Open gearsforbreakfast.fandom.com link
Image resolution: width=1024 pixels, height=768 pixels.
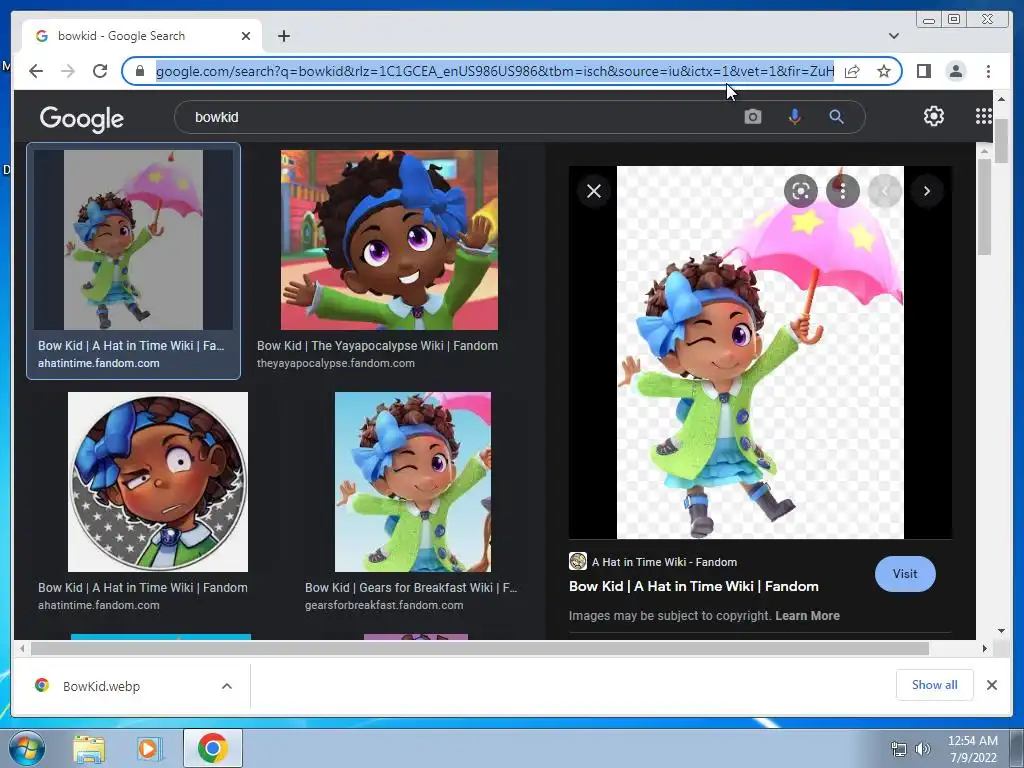tap(384, 605)
